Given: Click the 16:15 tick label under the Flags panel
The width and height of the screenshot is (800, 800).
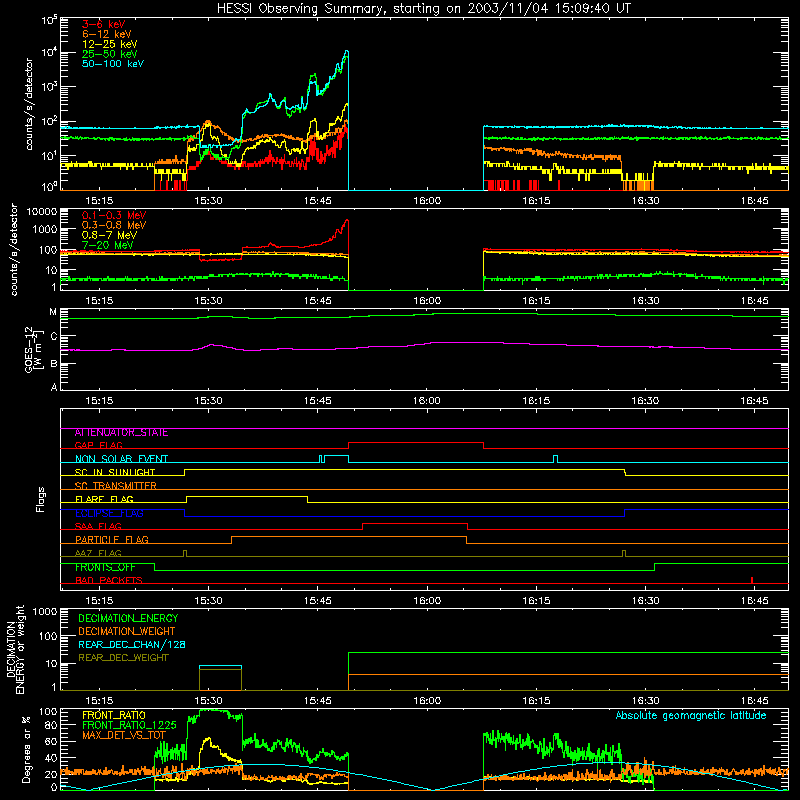Looking at the screenshot, I should tap(536, 601).
